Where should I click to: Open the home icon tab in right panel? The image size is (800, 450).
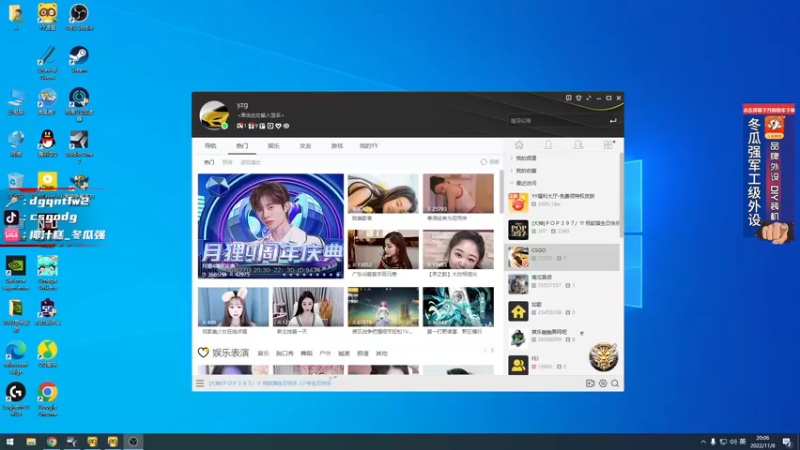click(519, 145)
